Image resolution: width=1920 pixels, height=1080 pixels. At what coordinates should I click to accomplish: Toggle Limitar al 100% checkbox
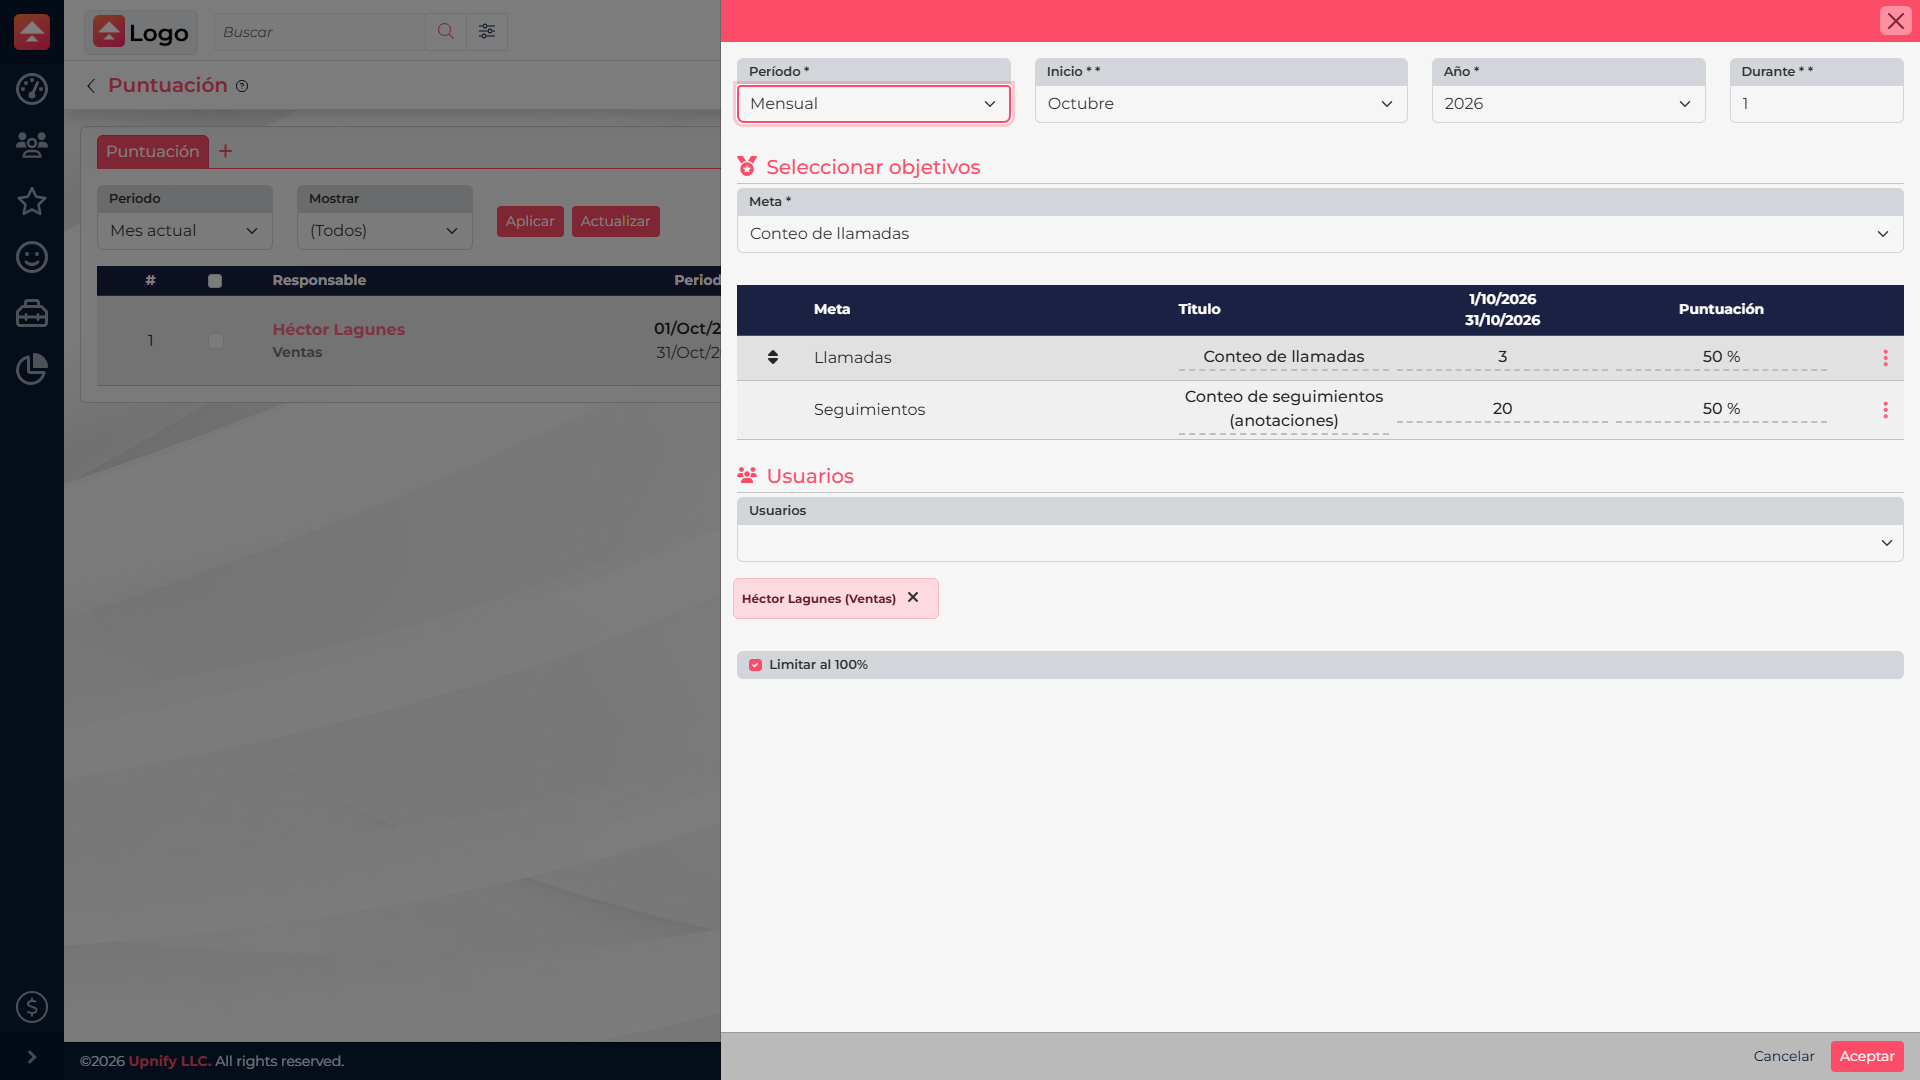click(x=755, y=665)
